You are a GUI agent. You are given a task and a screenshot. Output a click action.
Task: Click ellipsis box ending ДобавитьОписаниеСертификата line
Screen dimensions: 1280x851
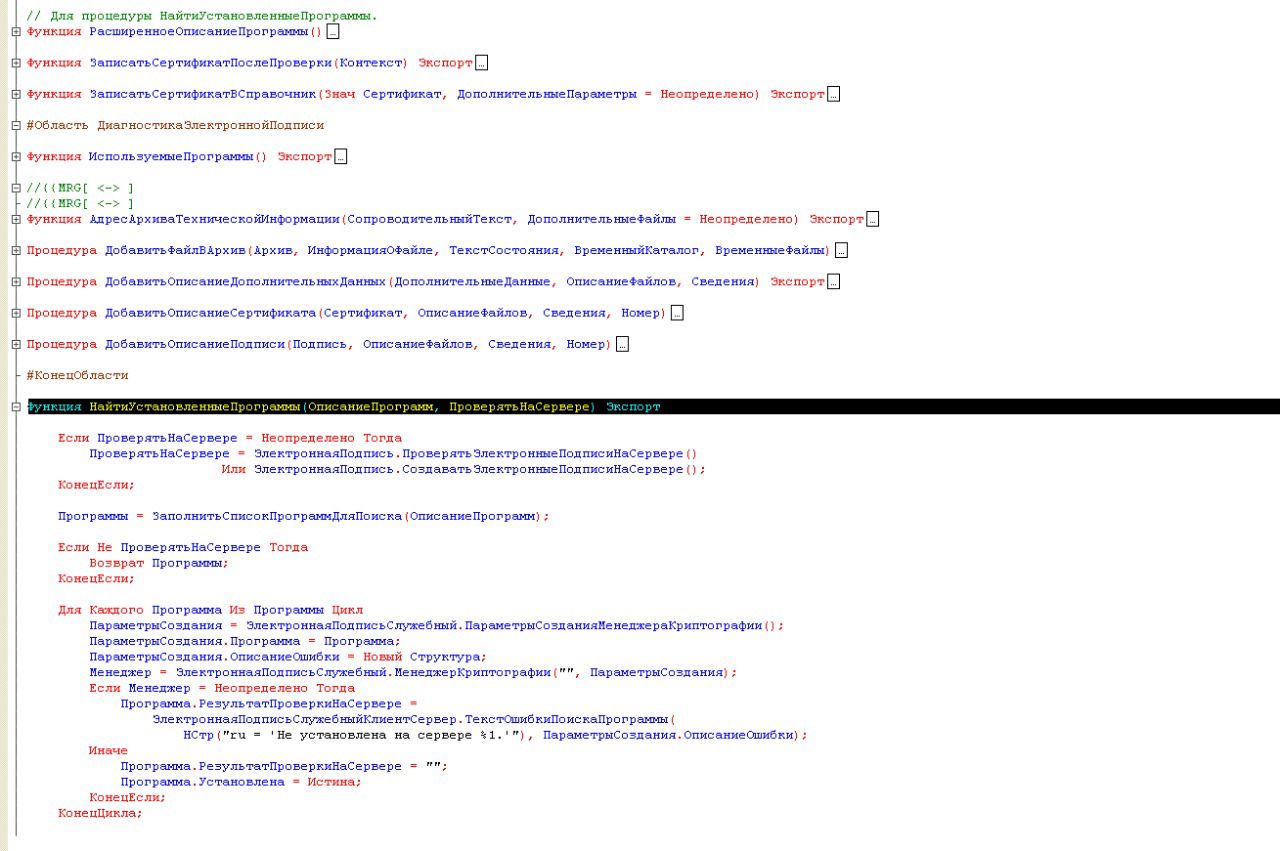pos(677,313)
